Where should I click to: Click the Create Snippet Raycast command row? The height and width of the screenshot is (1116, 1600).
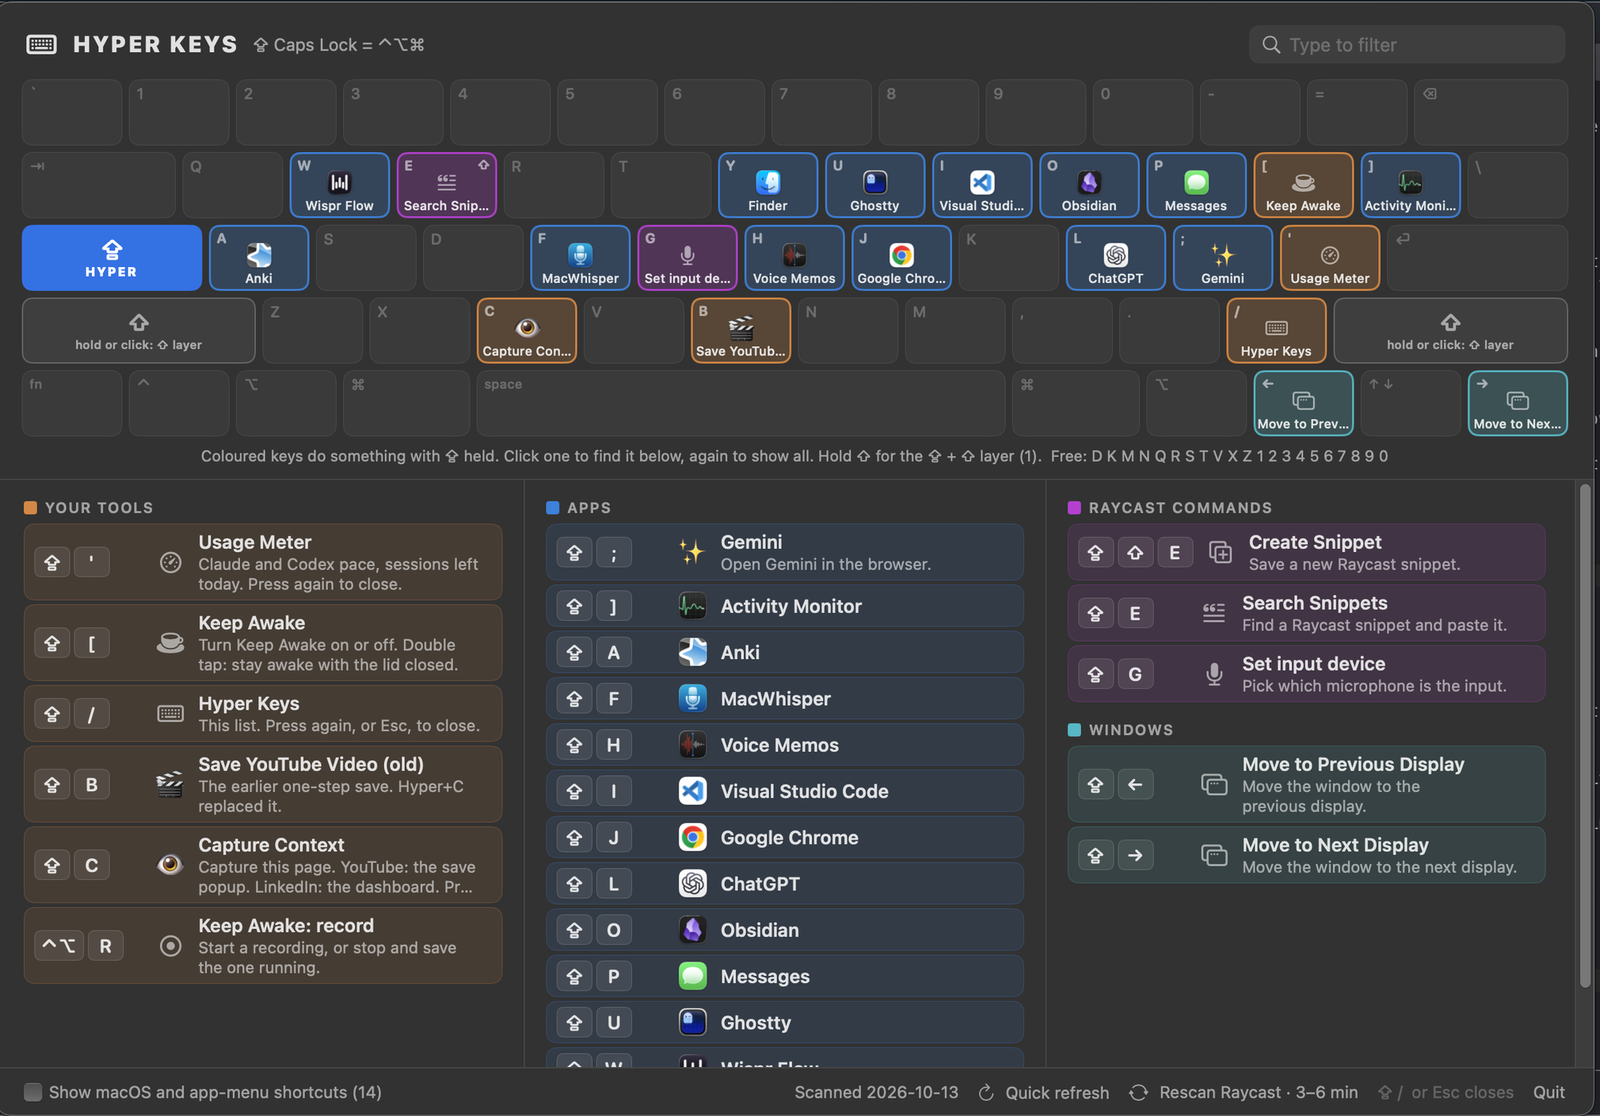1306,552
